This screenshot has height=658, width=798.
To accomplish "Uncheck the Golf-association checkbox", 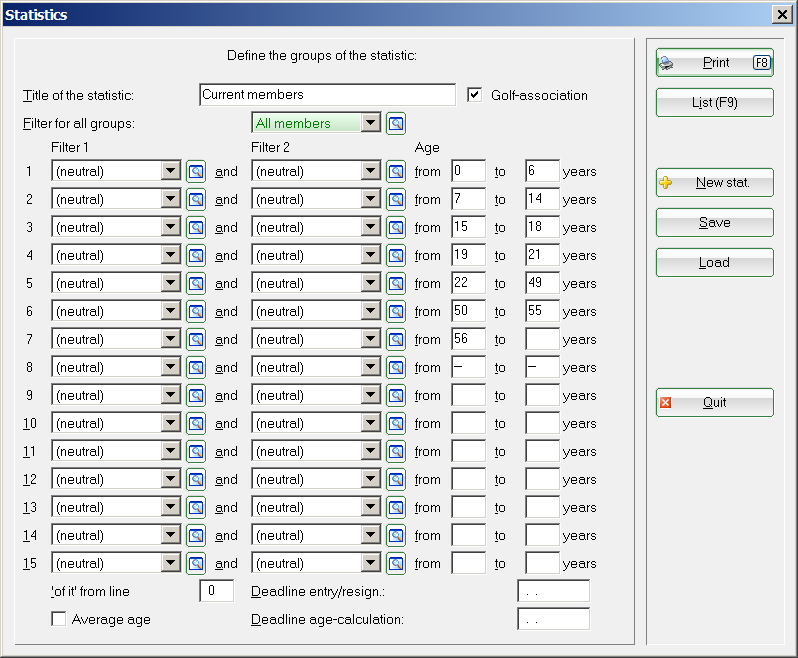I will [x=475, y=95].
